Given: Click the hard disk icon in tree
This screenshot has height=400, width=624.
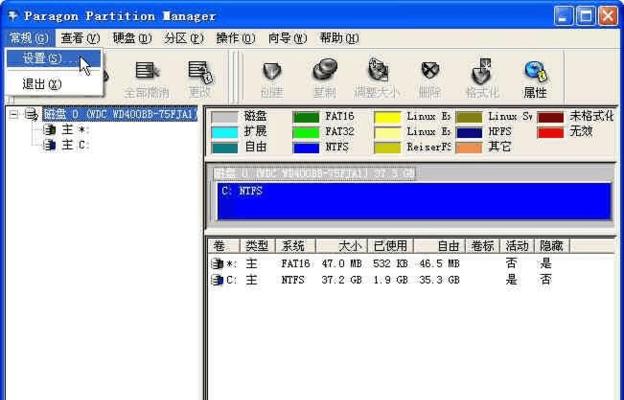Looking at the screenshot, I should [31, 115].
